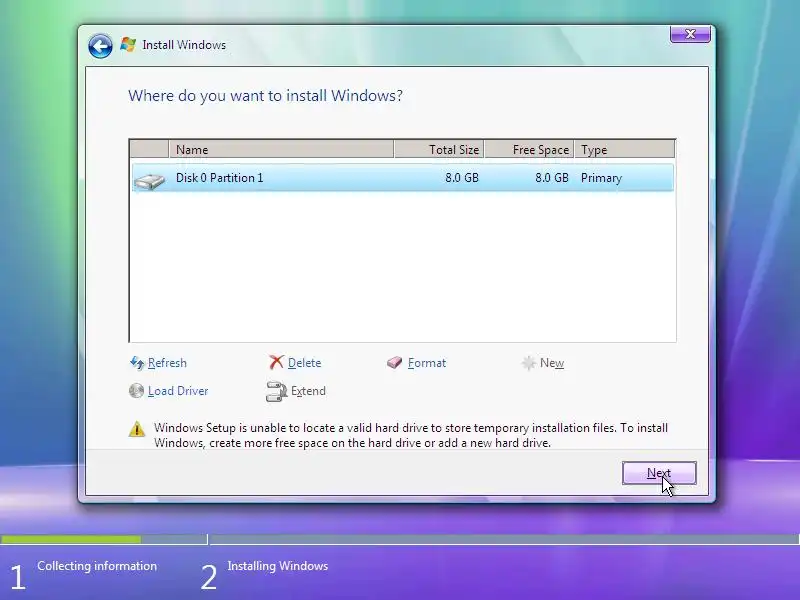Click the yellow warning triangle icon
Screen dimensions: 800x600
click(x=137, y=429)
